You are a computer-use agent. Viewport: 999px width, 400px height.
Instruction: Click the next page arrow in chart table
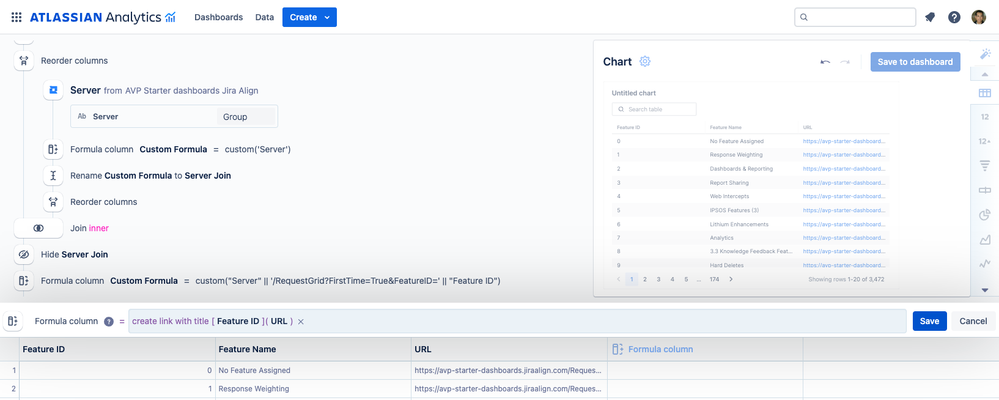(731, 279)
